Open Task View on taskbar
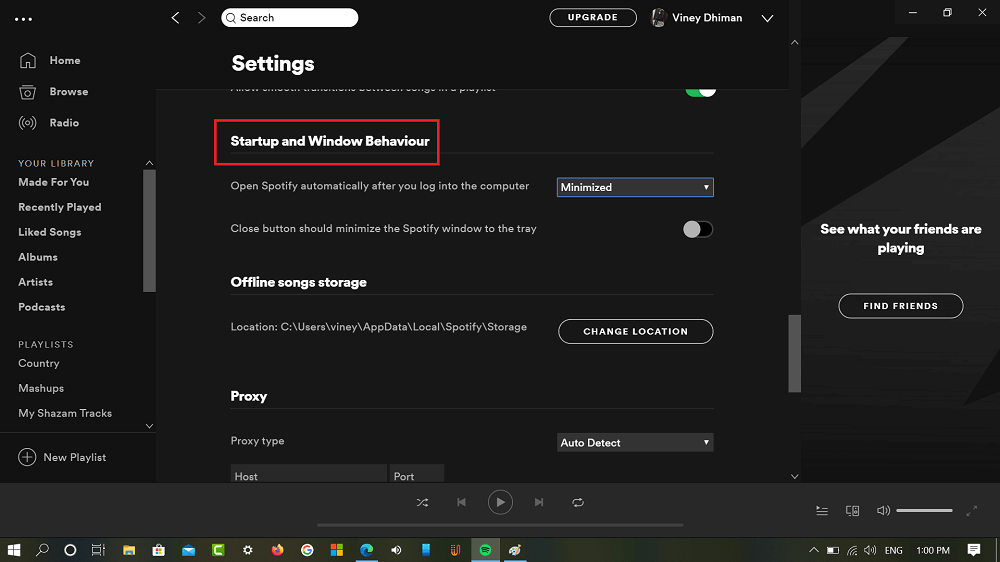The height and width of the screenshot is (562, 1000). (x=98, y=550)
